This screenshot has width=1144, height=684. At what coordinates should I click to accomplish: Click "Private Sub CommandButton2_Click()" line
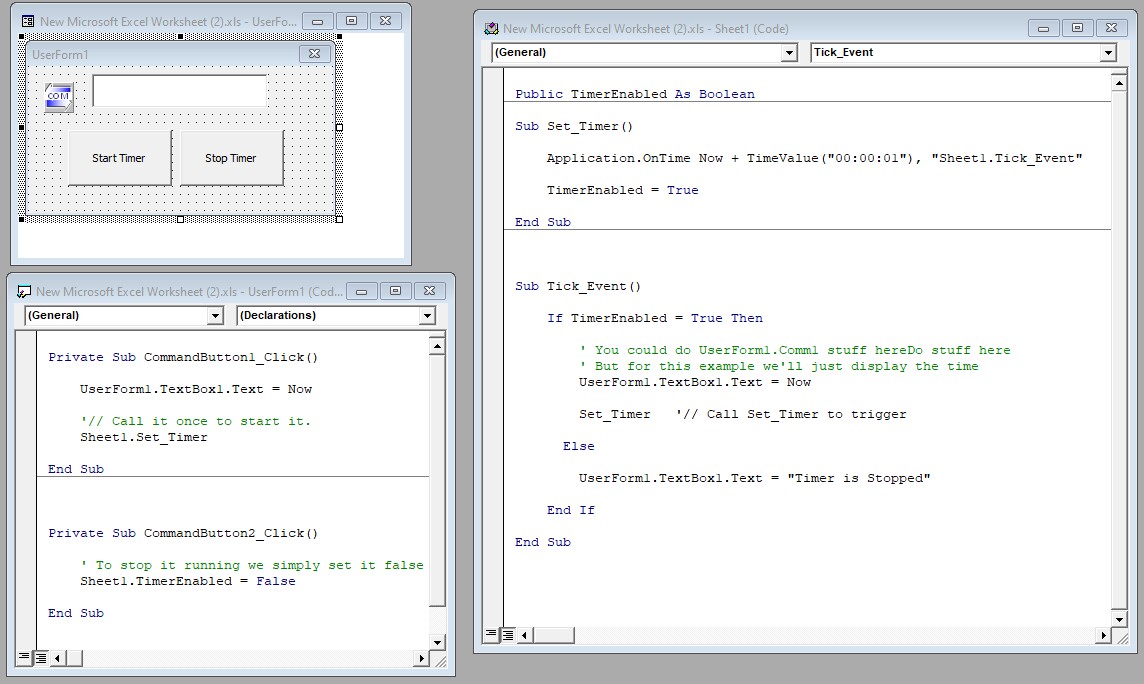[183, 534]
